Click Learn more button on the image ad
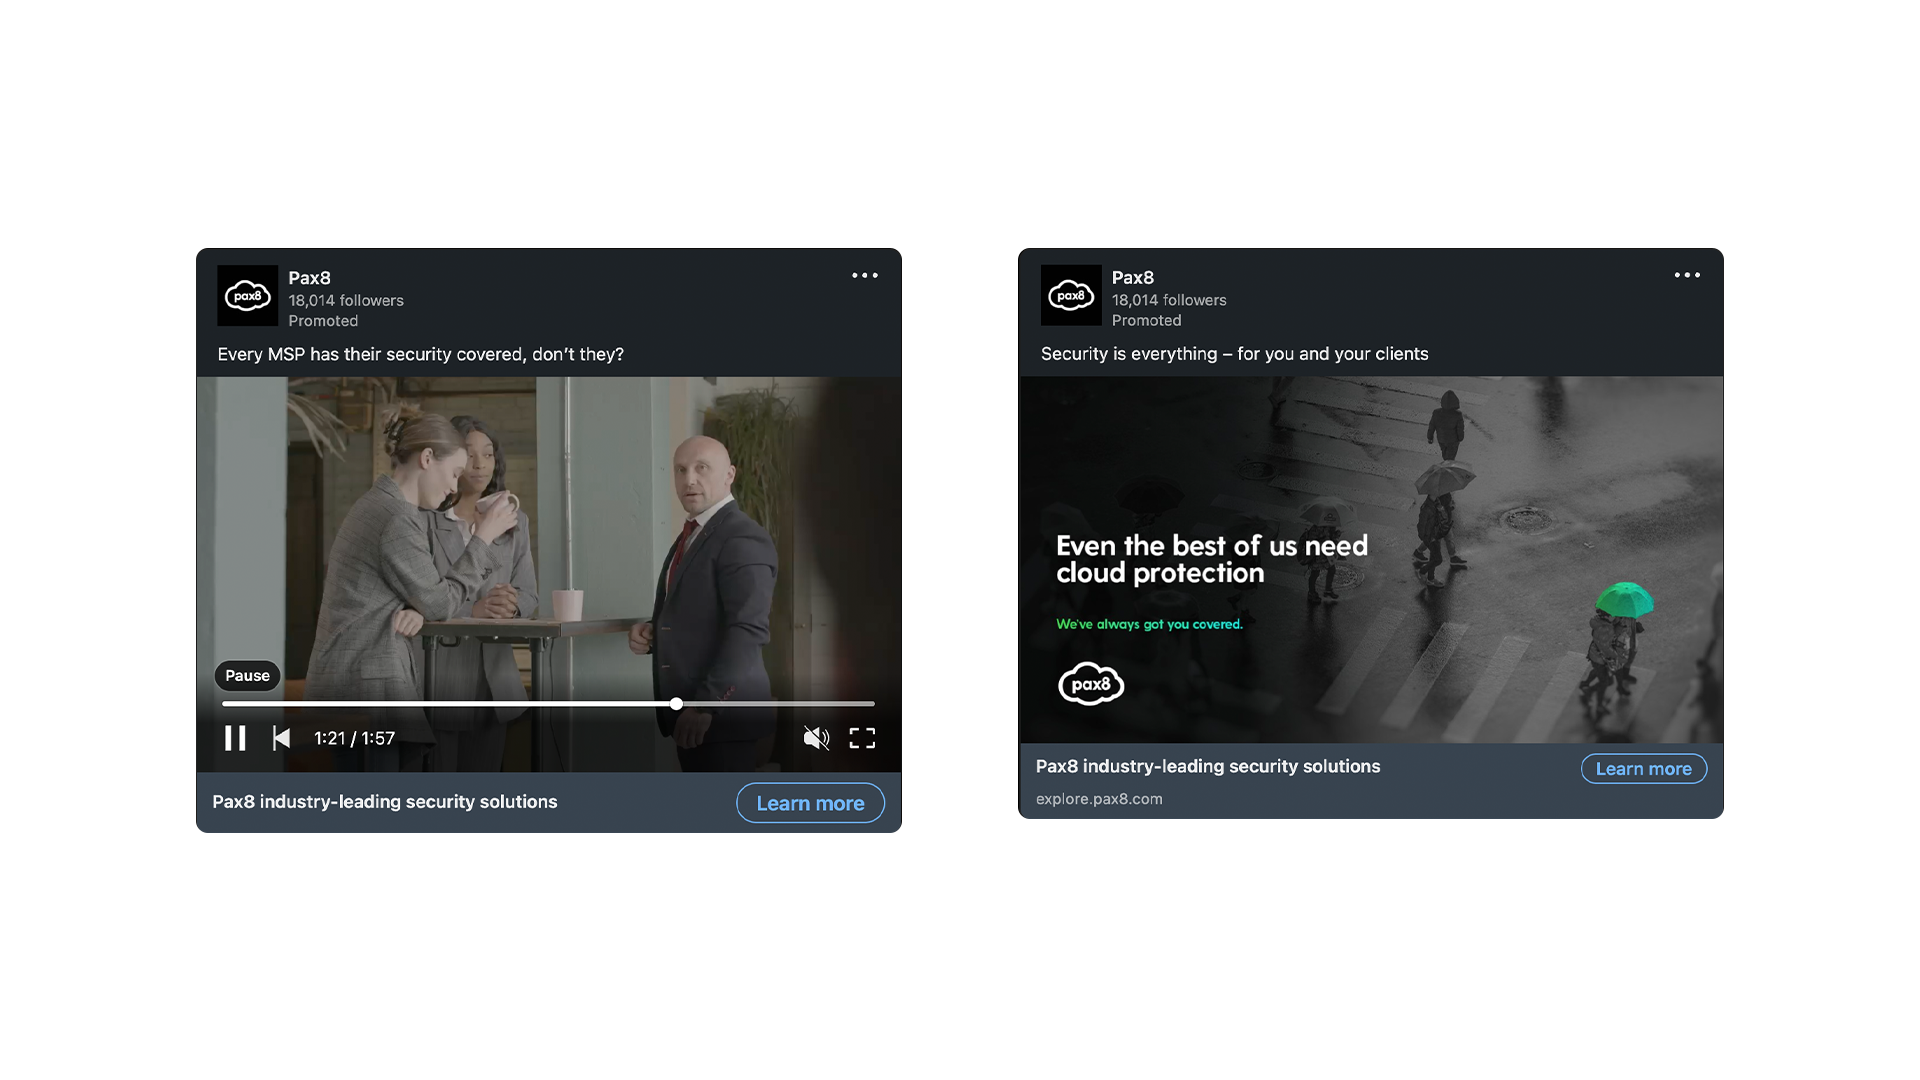1920x1080 pixels. coord(1644,768)
